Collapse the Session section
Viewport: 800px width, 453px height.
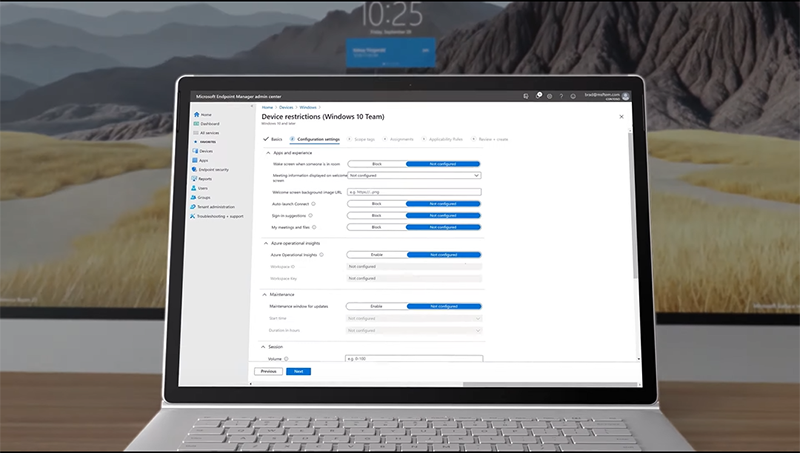263,346
